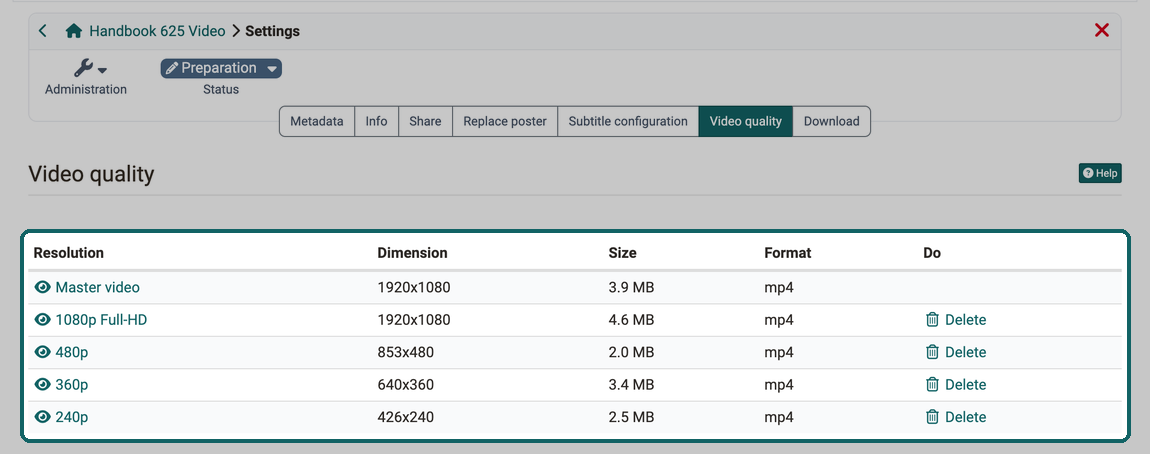Click the 4.6 MB size cell

tap(631, 320)
